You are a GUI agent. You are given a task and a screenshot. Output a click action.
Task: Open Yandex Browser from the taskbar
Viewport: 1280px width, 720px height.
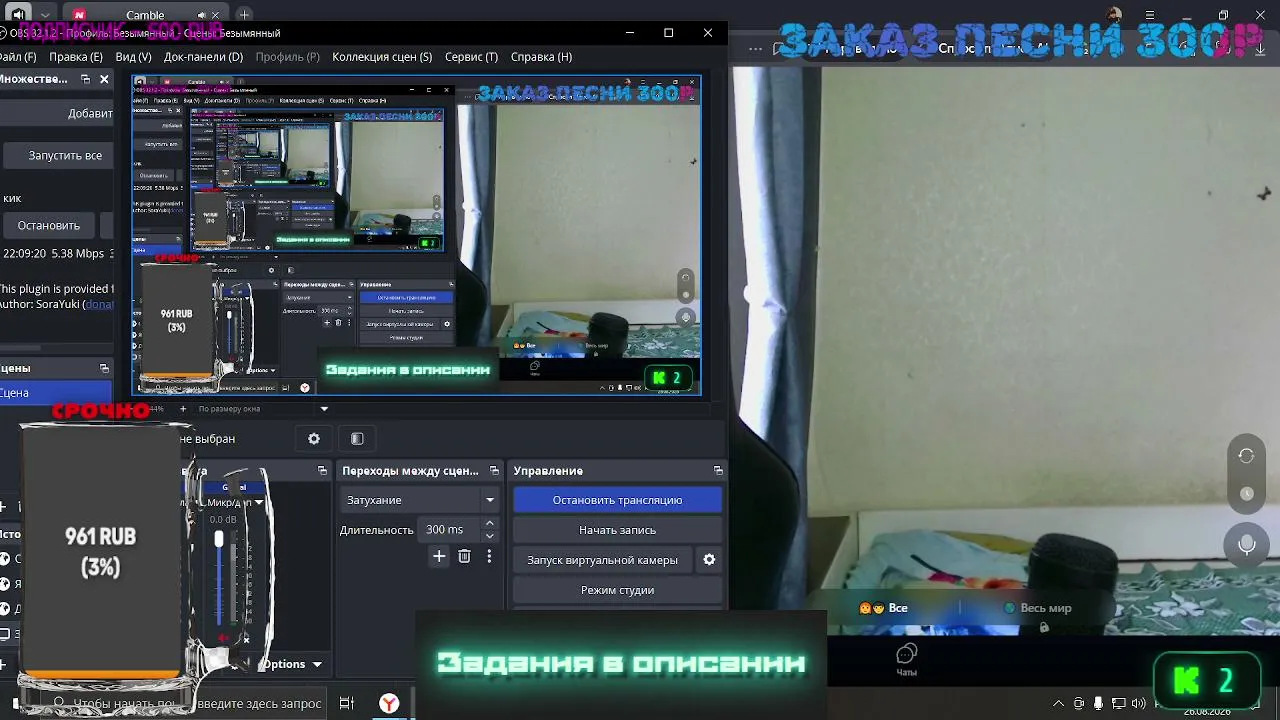[389, 703]
